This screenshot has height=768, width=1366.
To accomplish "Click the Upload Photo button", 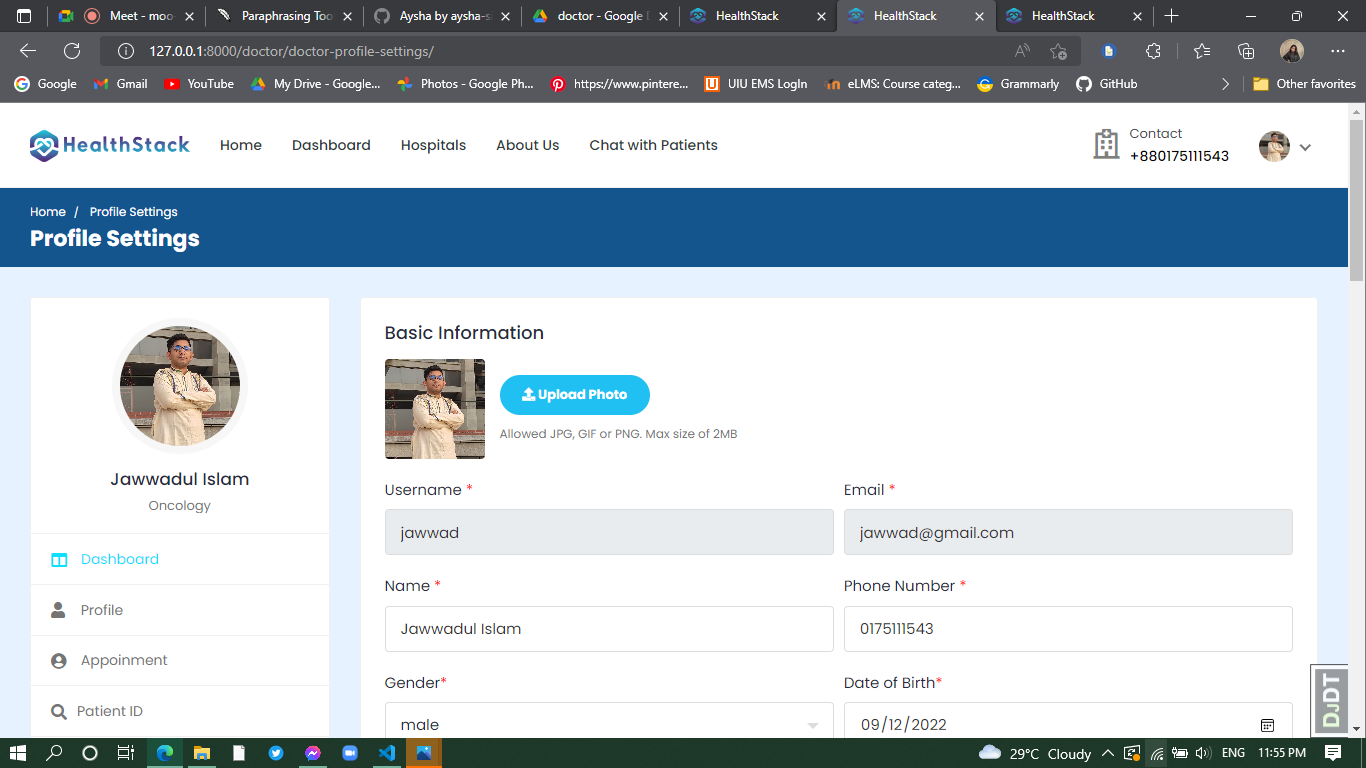I will 574,394.
